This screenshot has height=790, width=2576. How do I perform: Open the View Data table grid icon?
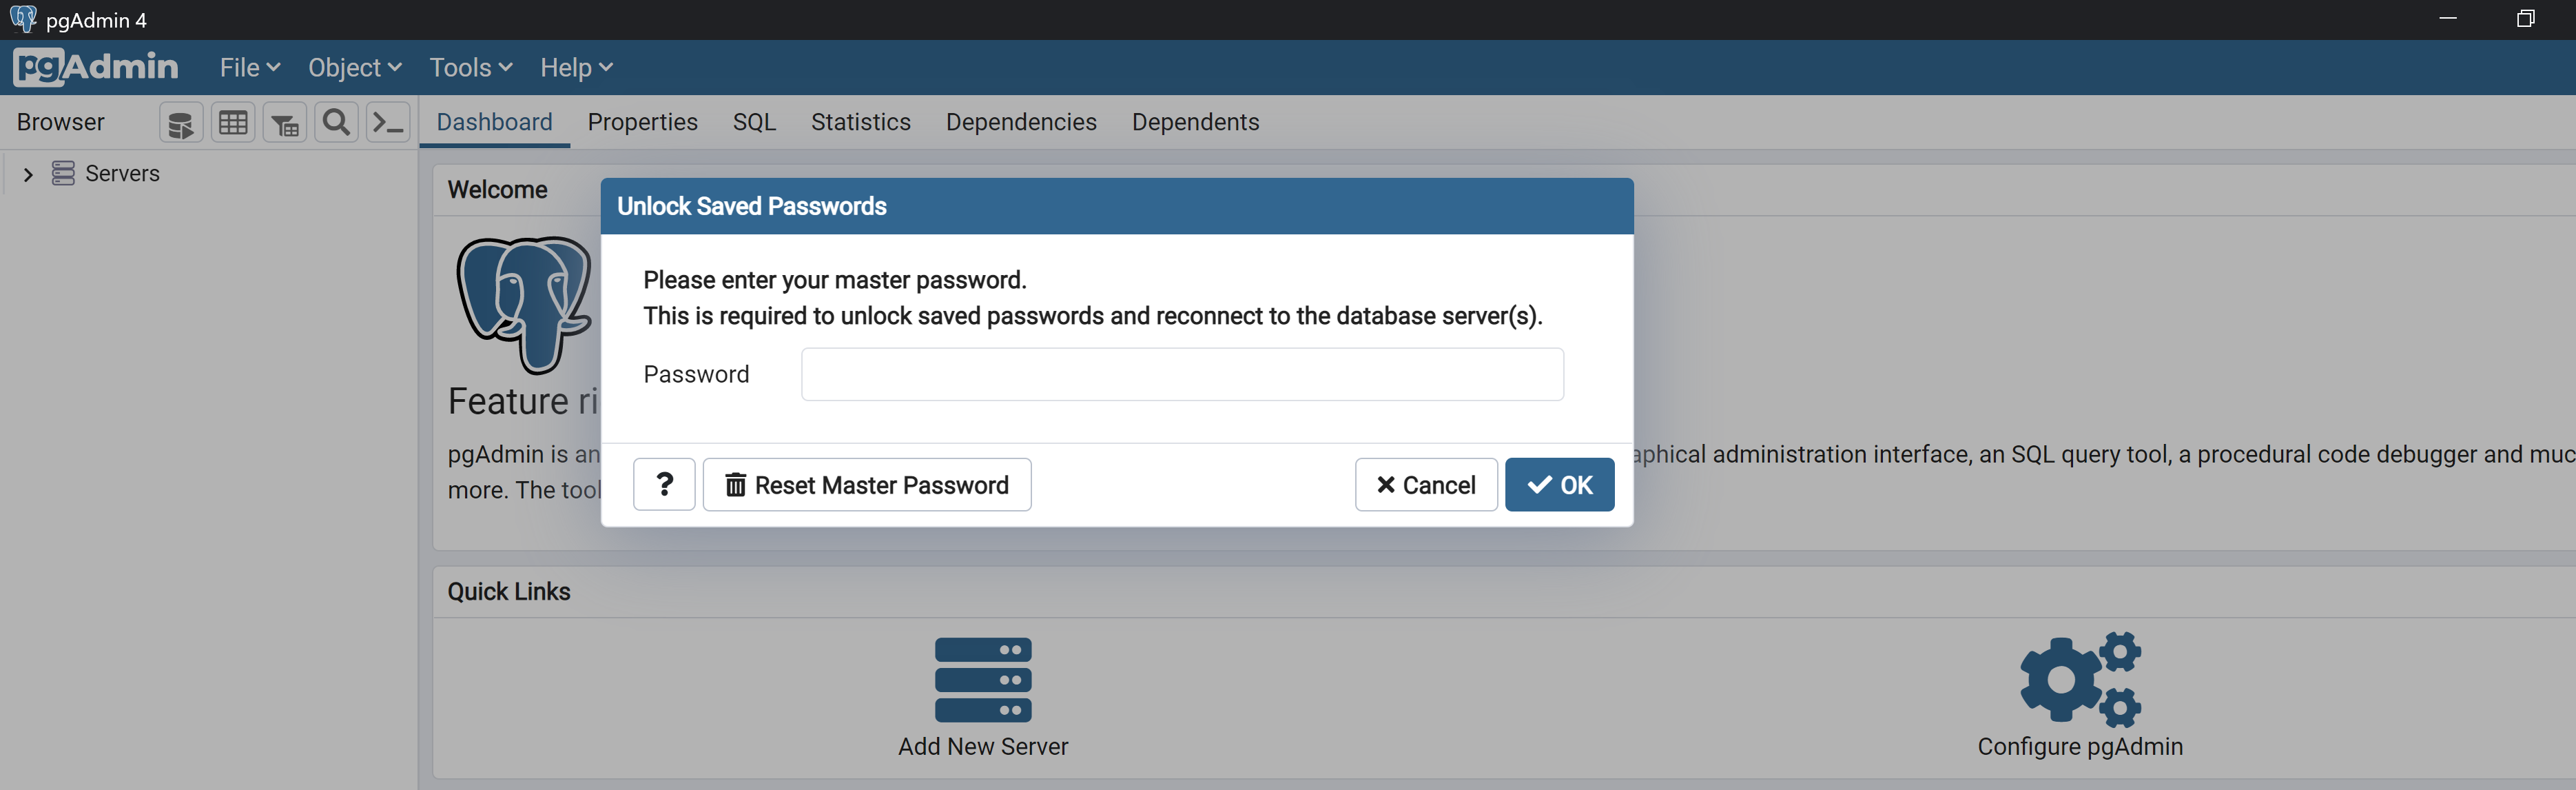click(233, 123)
